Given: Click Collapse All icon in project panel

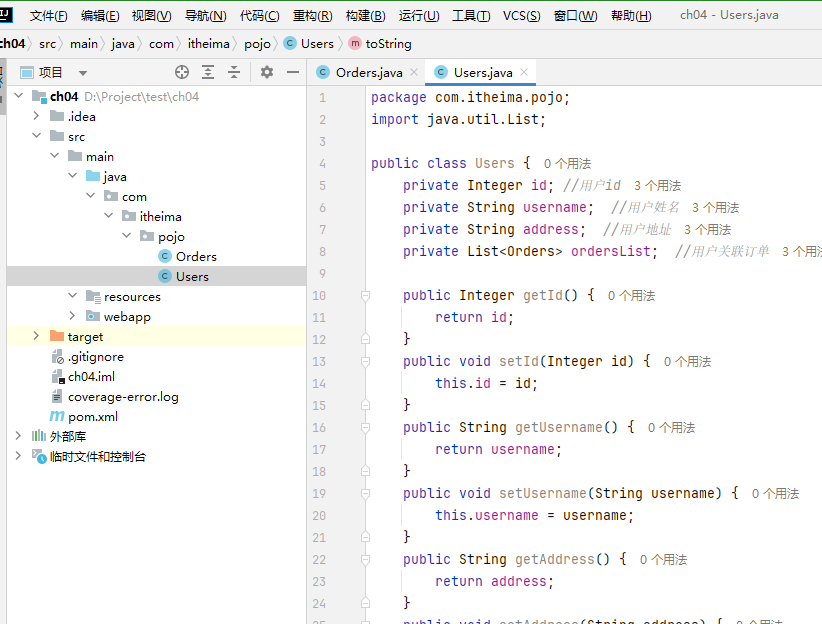Looking at the screenshot, I should click(234, 72).
